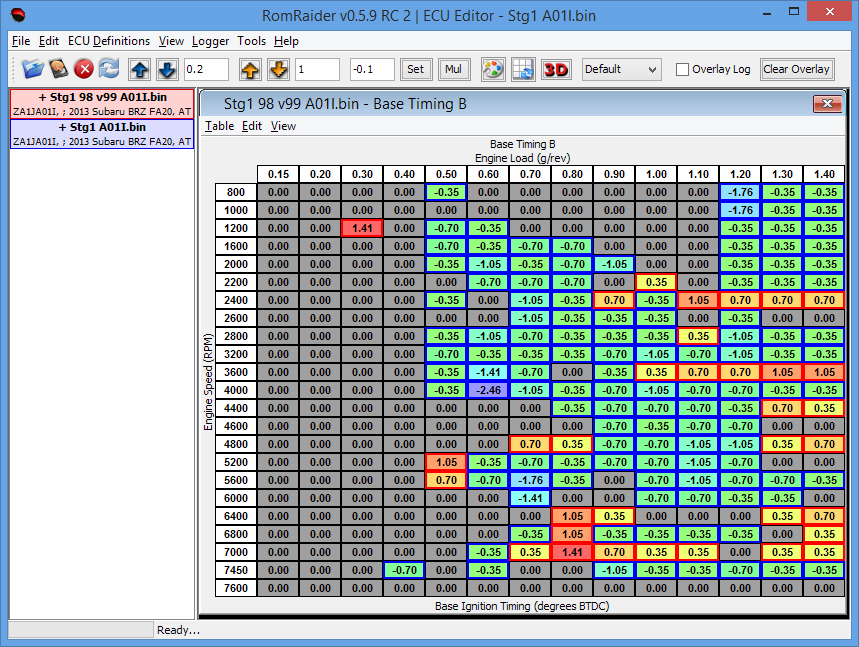The height and width of the screenshot is (647, 859).
Task: Click the Save ROM disk icon
Action: 60,69
